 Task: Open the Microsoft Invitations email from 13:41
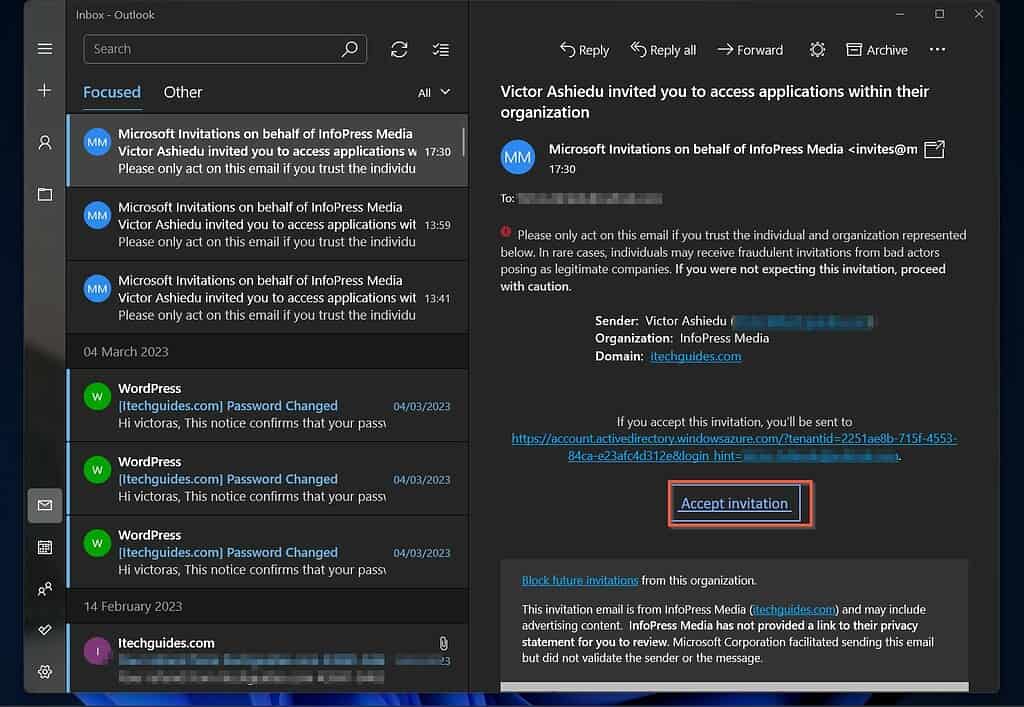(267, 298)
